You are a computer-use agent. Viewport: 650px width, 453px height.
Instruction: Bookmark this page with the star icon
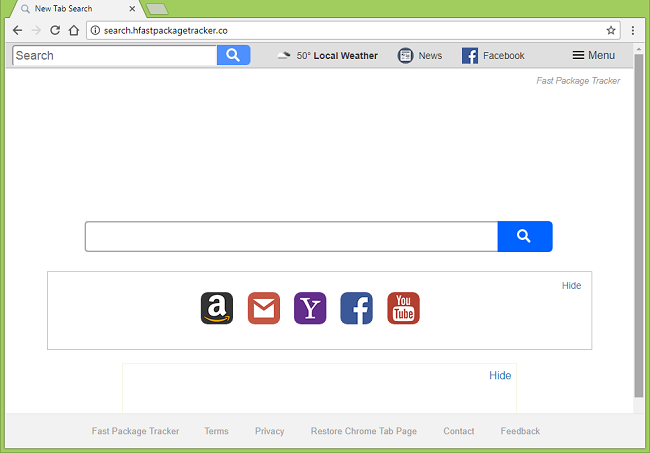611,30
